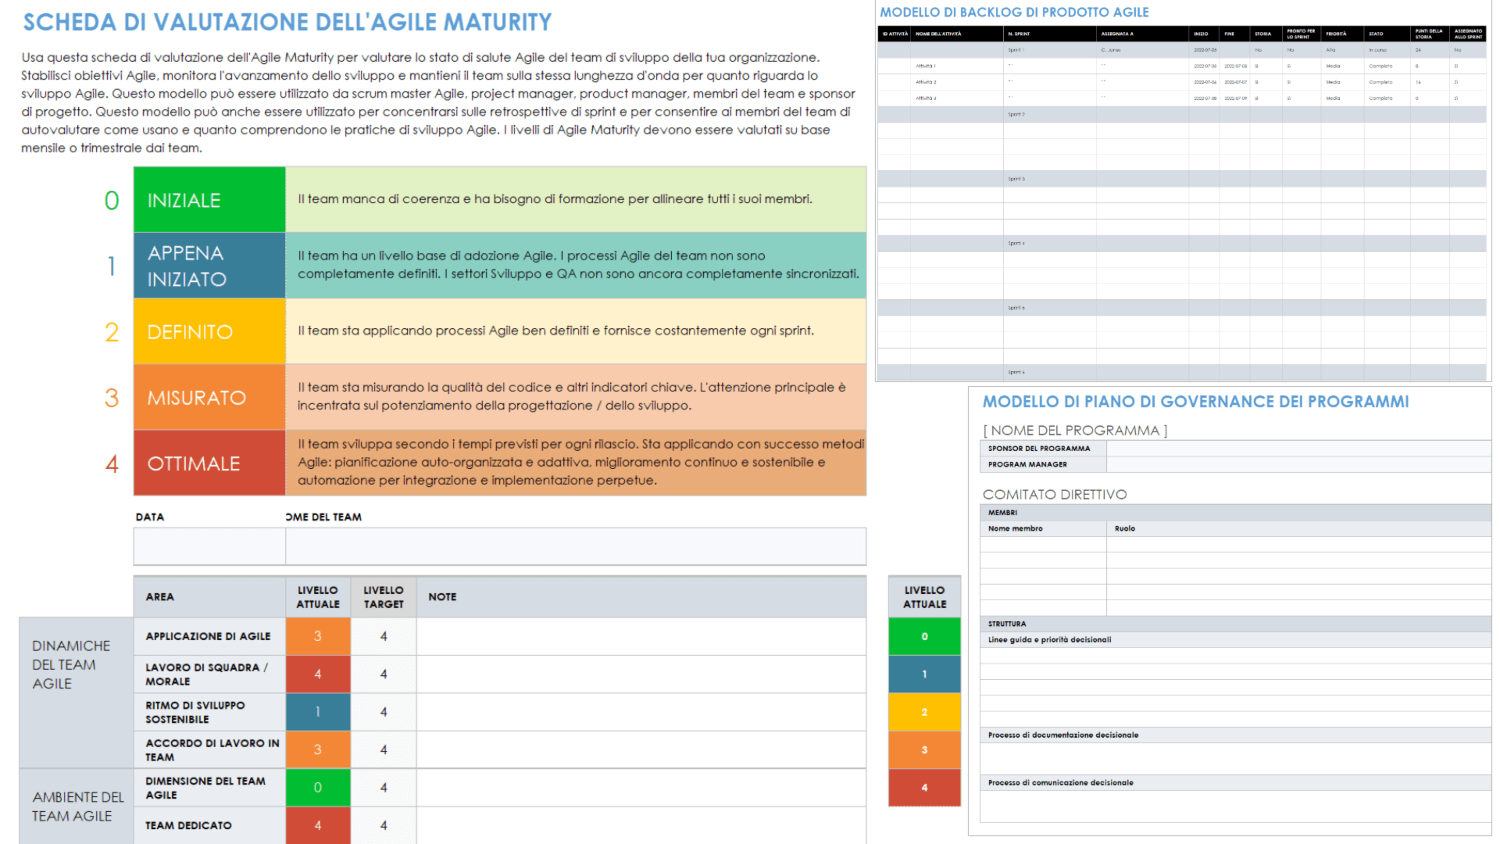
Task: Select the red OTTIMALE level cell
Action: tap(209, 463)
